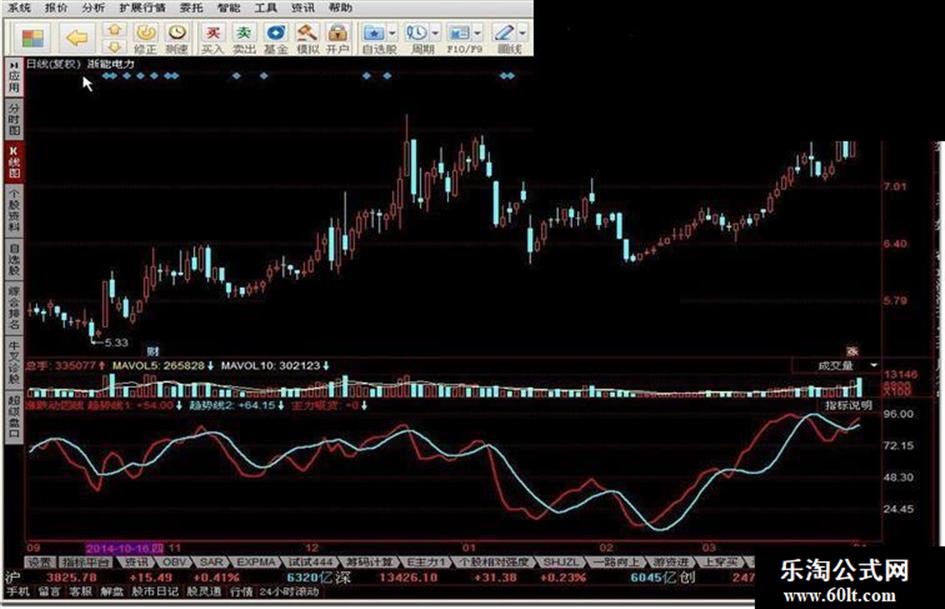Select the 资讯 indicator tab
The width and height of the screenshot is (945, 609).
pyautogui.click(x=135, y=562)
